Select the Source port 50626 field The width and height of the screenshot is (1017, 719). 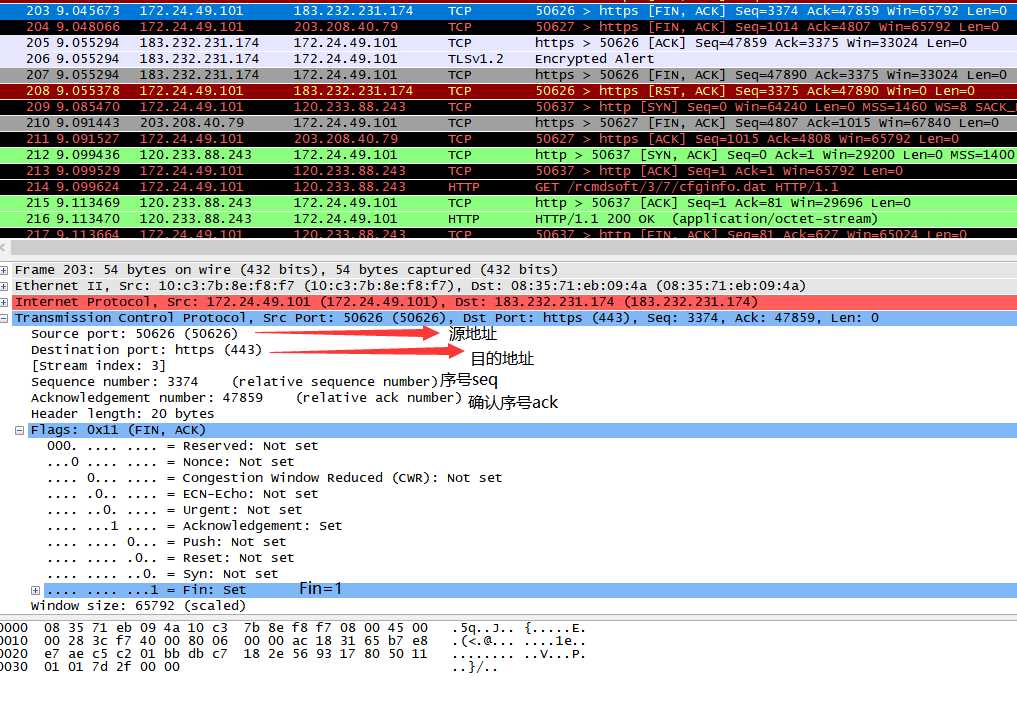click(x=134, y=334)
